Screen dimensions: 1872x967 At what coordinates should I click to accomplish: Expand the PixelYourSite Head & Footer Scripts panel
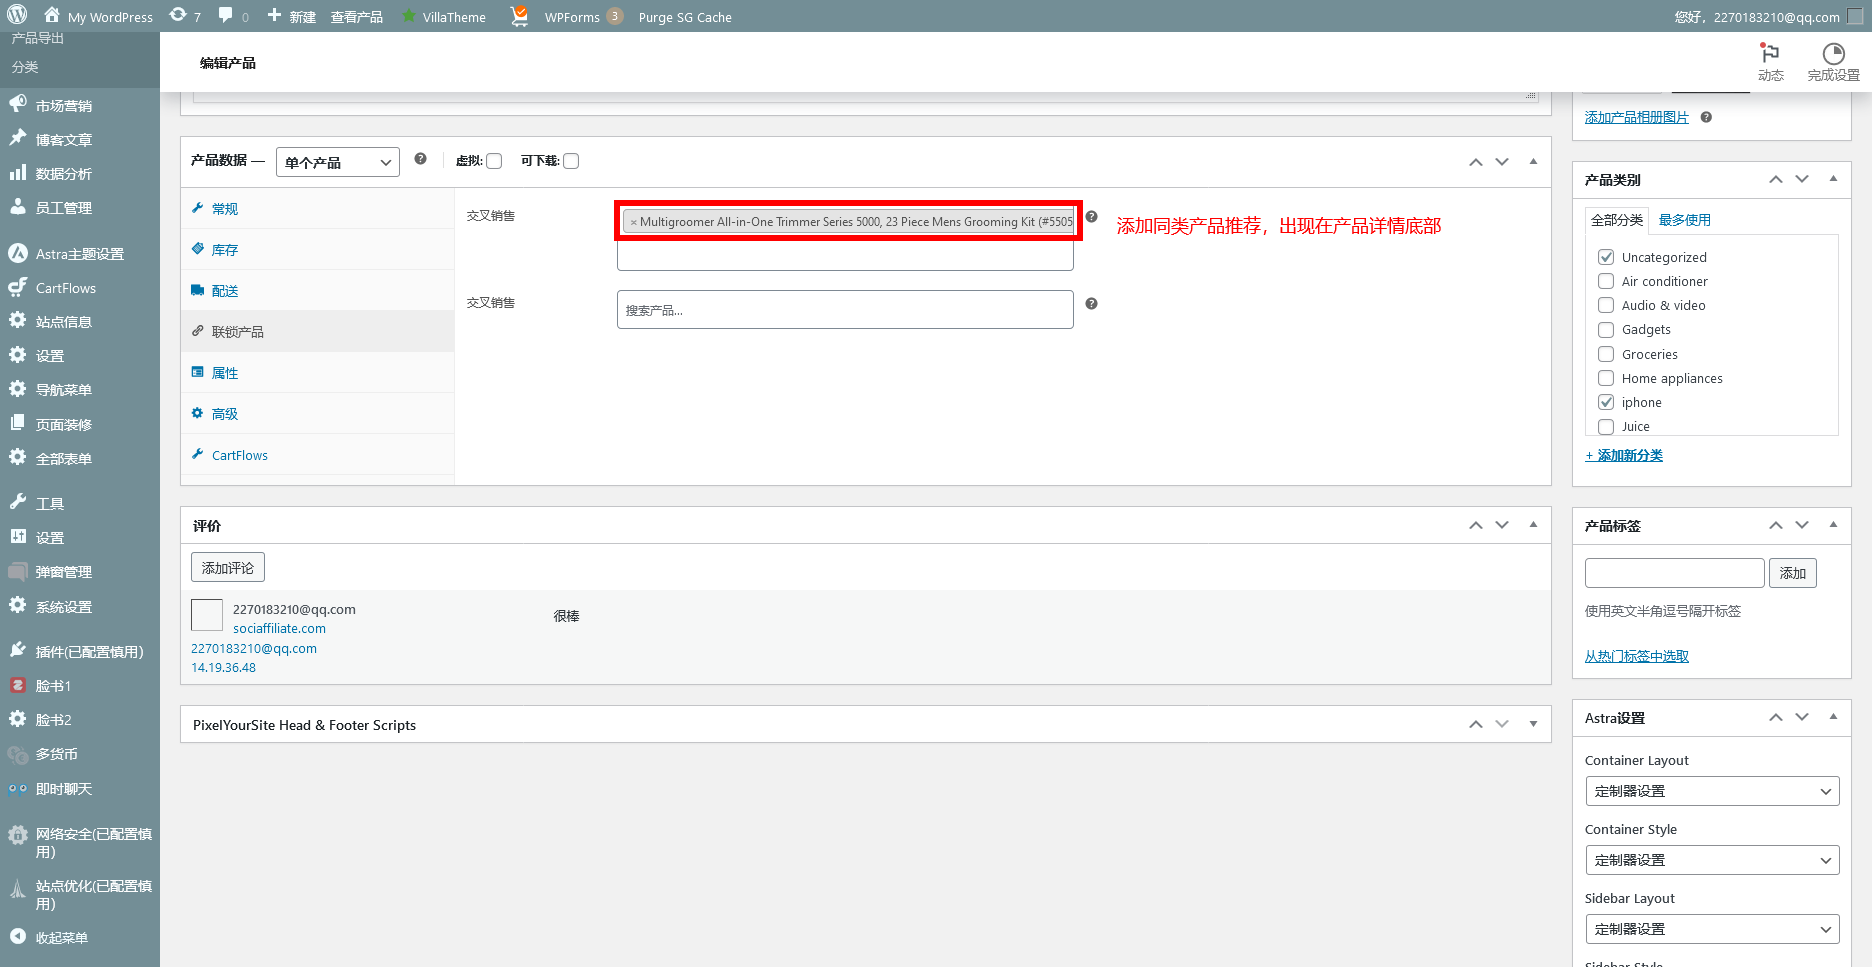tap(1533, 724)
